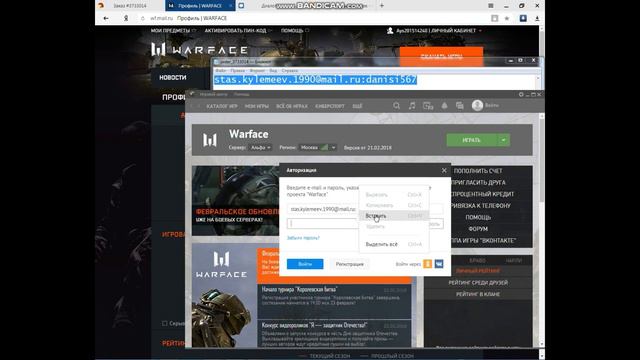Click РЕЙТИНГ В КЛАНЕ
The width and height of the screenshot is (640, 360).
tap(478, 294)
